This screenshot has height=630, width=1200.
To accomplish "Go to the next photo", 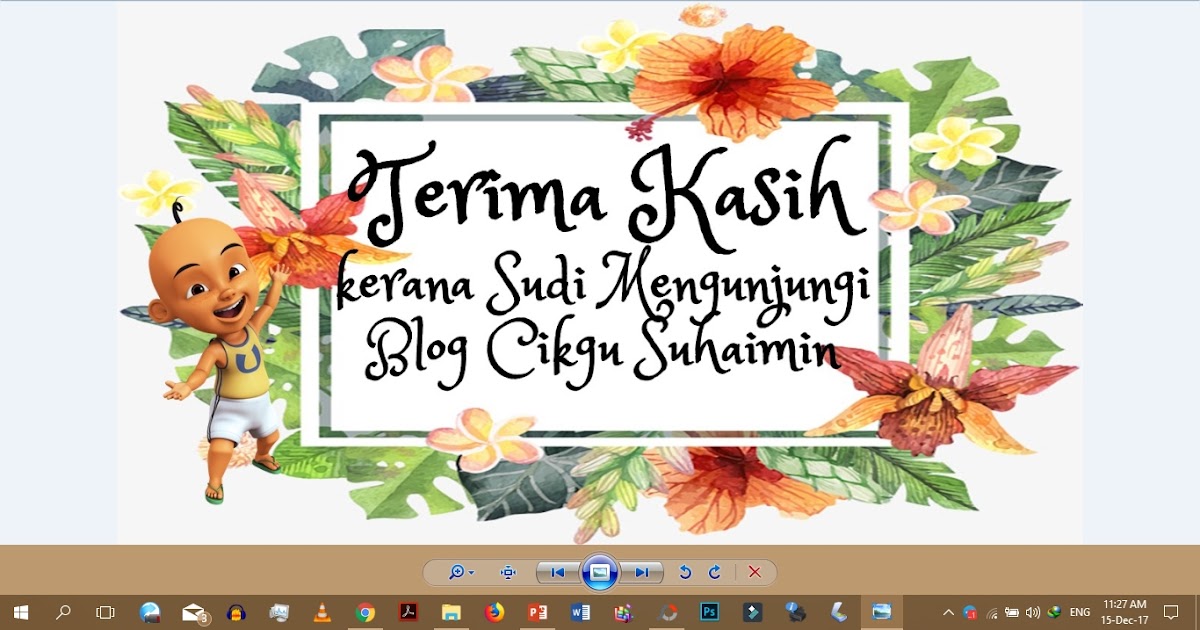I will click(x=641, y=572).
